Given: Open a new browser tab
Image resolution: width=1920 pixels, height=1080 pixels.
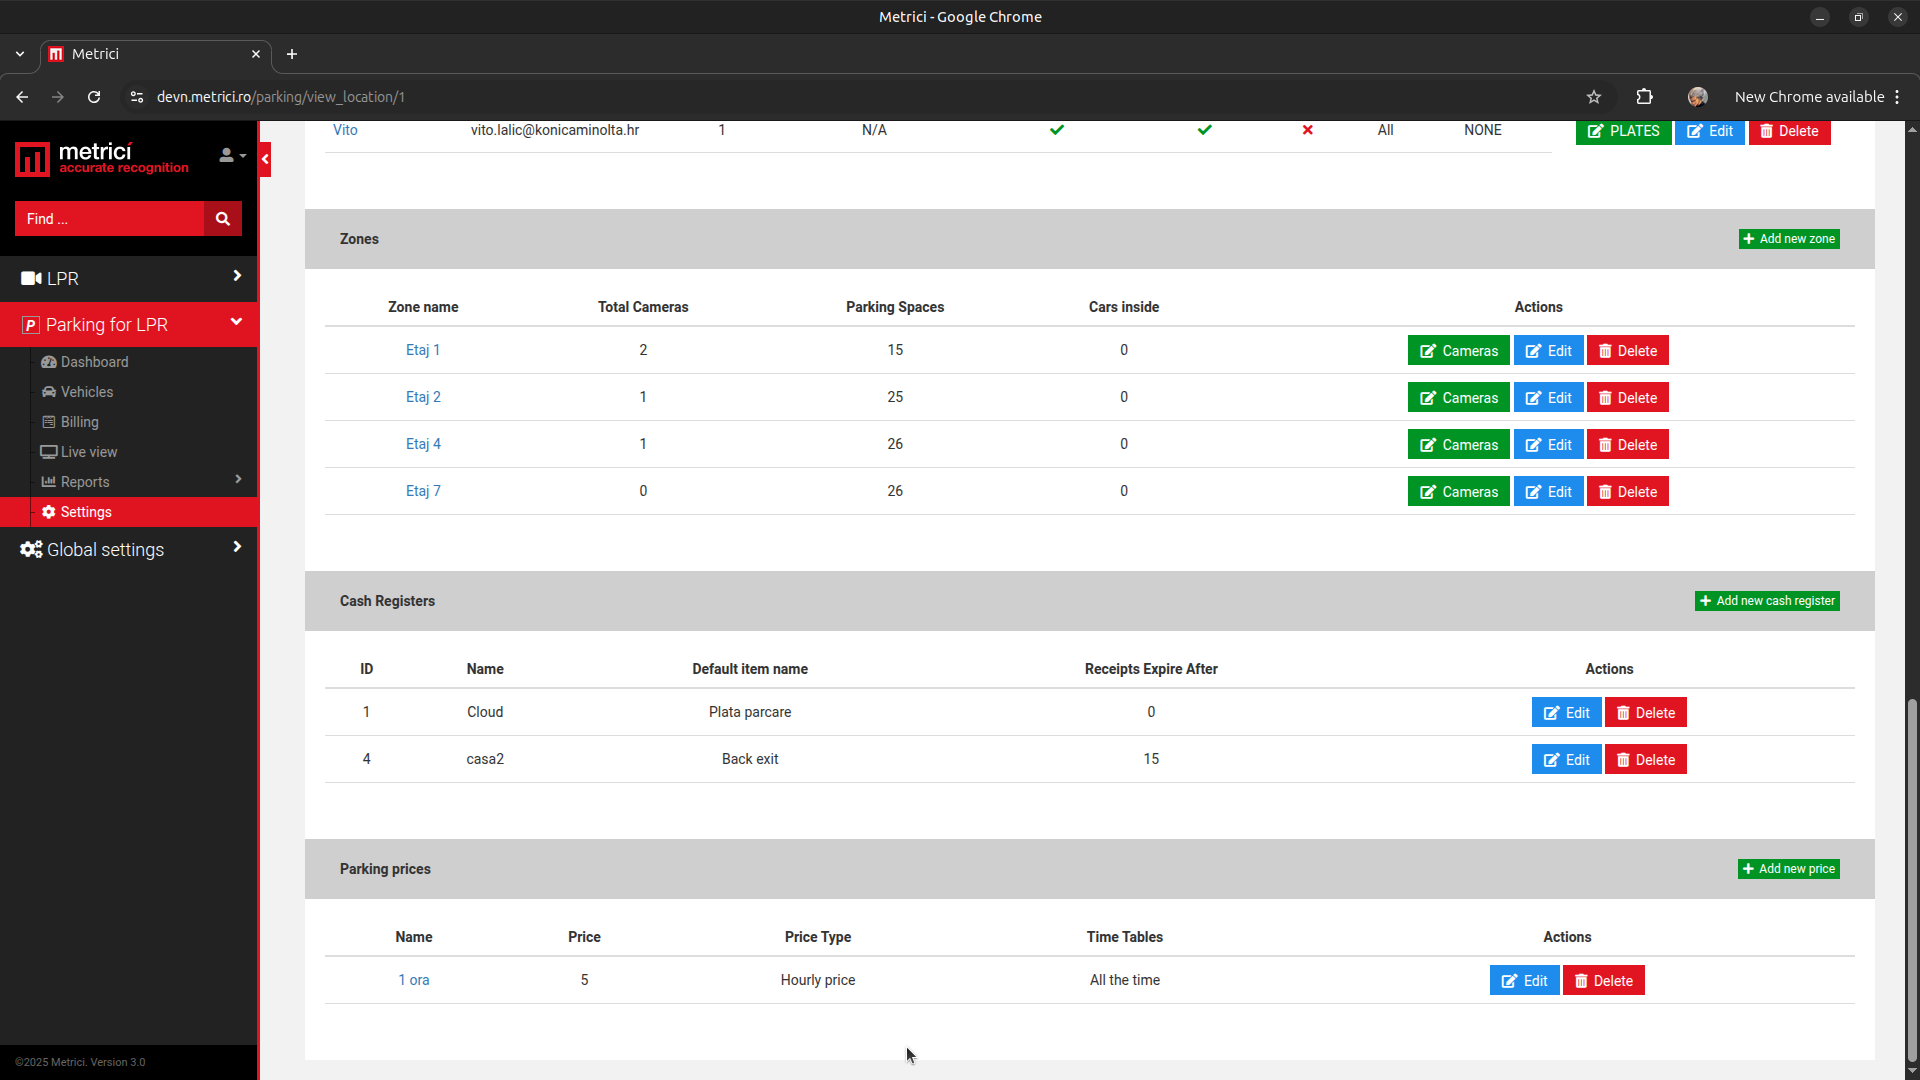Looking at the screenshot, I should (x=292, y=54).
